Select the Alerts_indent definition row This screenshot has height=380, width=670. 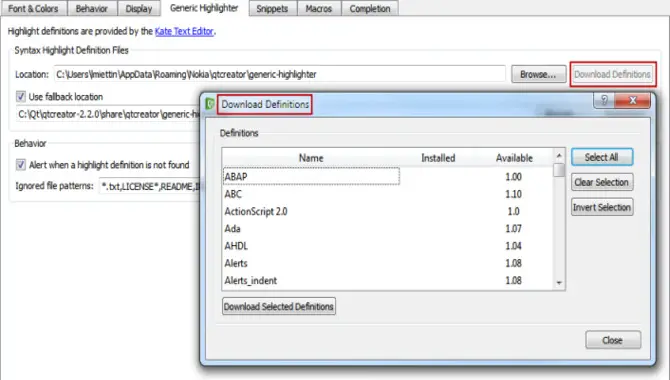(388, 280)
